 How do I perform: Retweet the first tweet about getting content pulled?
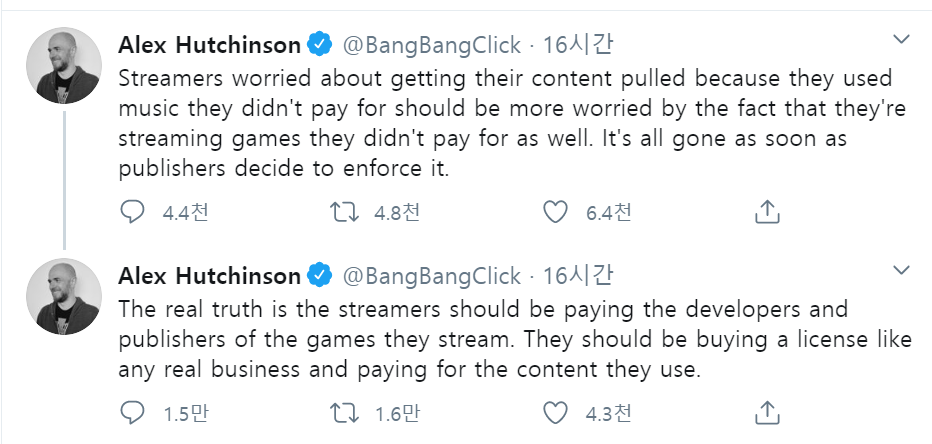[342, 211]
